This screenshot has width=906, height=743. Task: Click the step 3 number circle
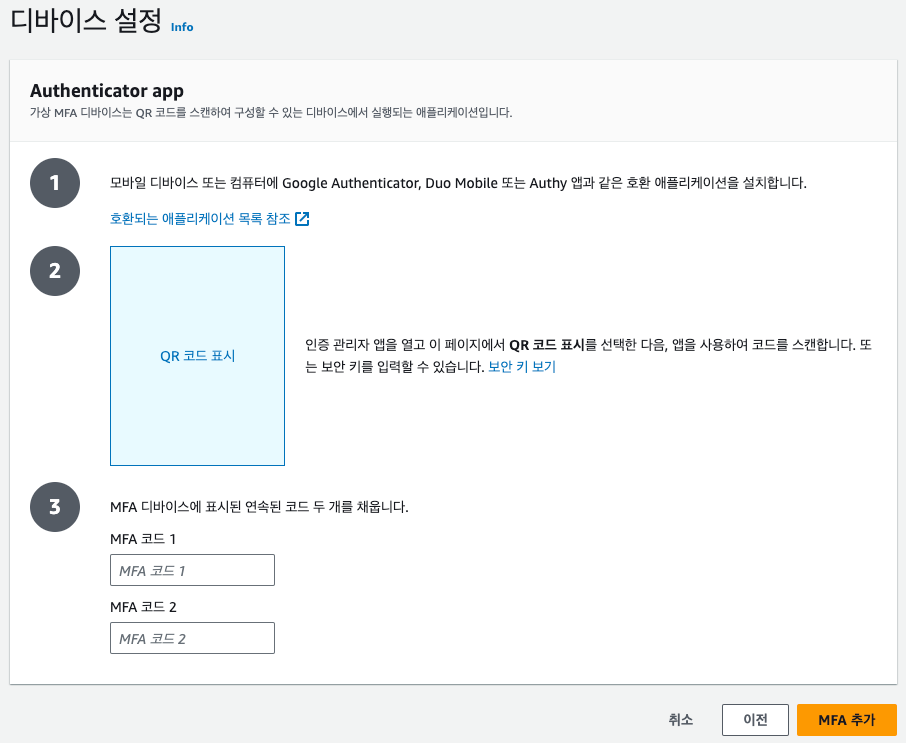point(55,507)
